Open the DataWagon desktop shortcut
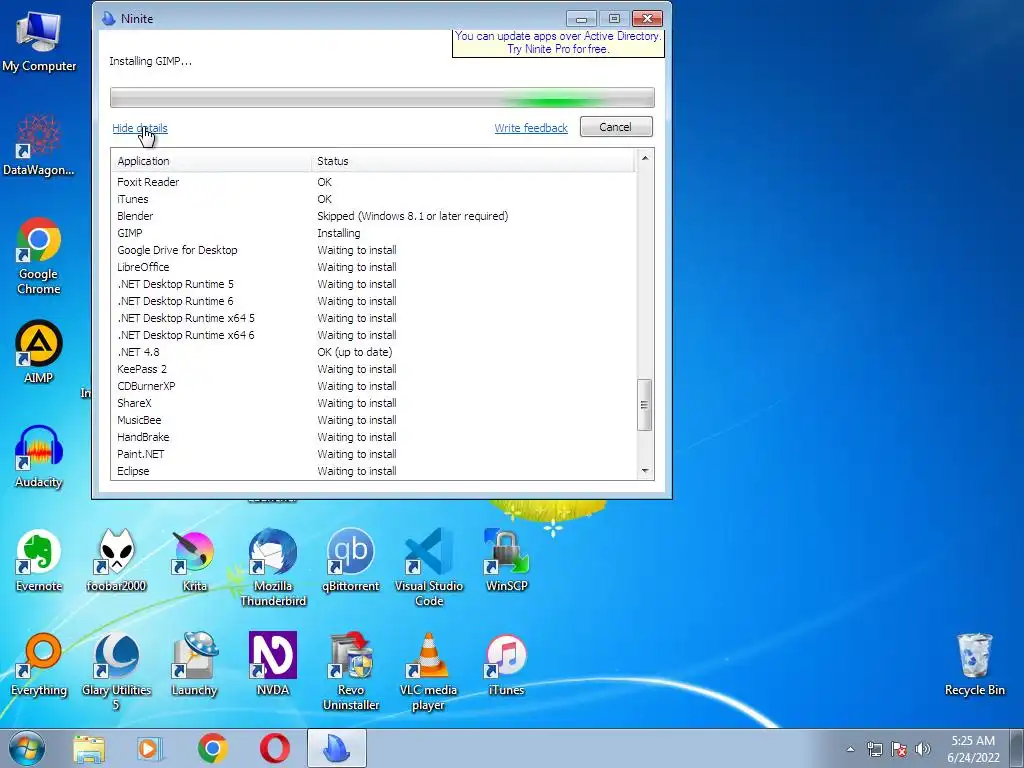Screen dimensions: 1024x768 coord(39,145)
